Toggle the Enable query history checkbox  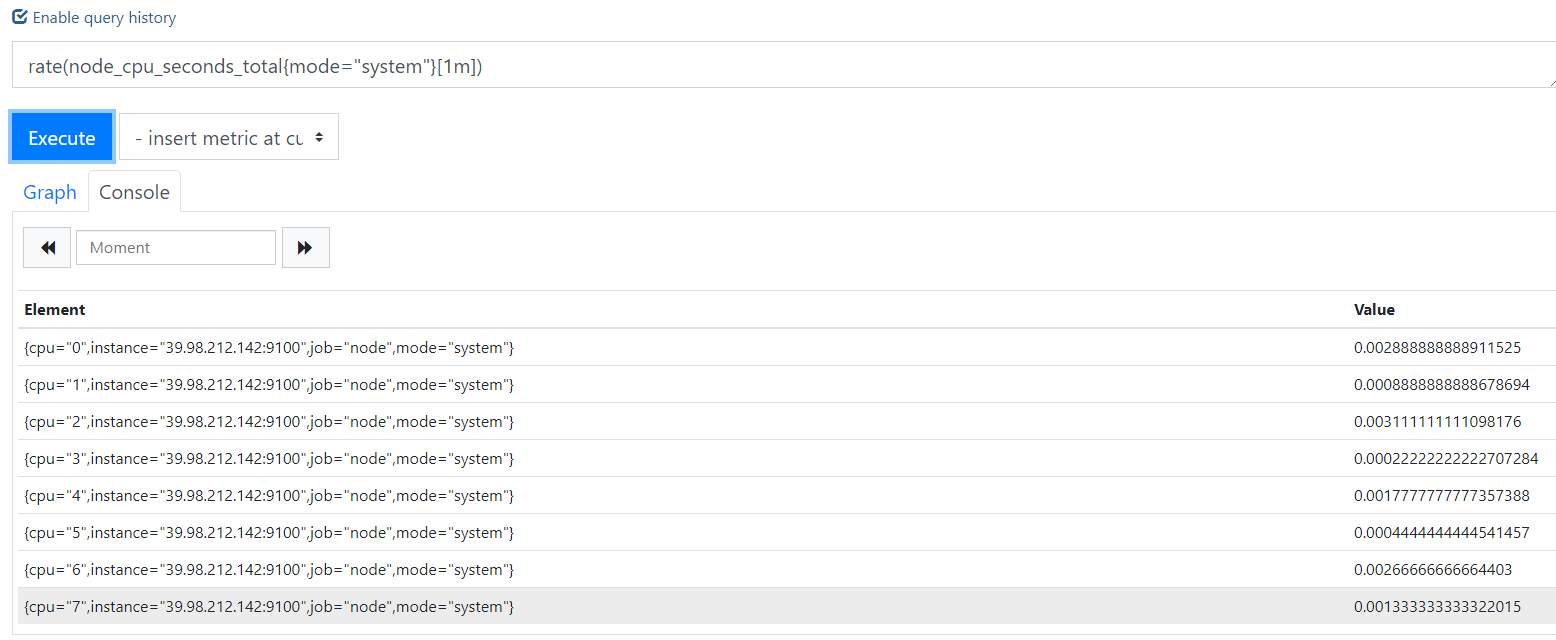tap(20, 17)
